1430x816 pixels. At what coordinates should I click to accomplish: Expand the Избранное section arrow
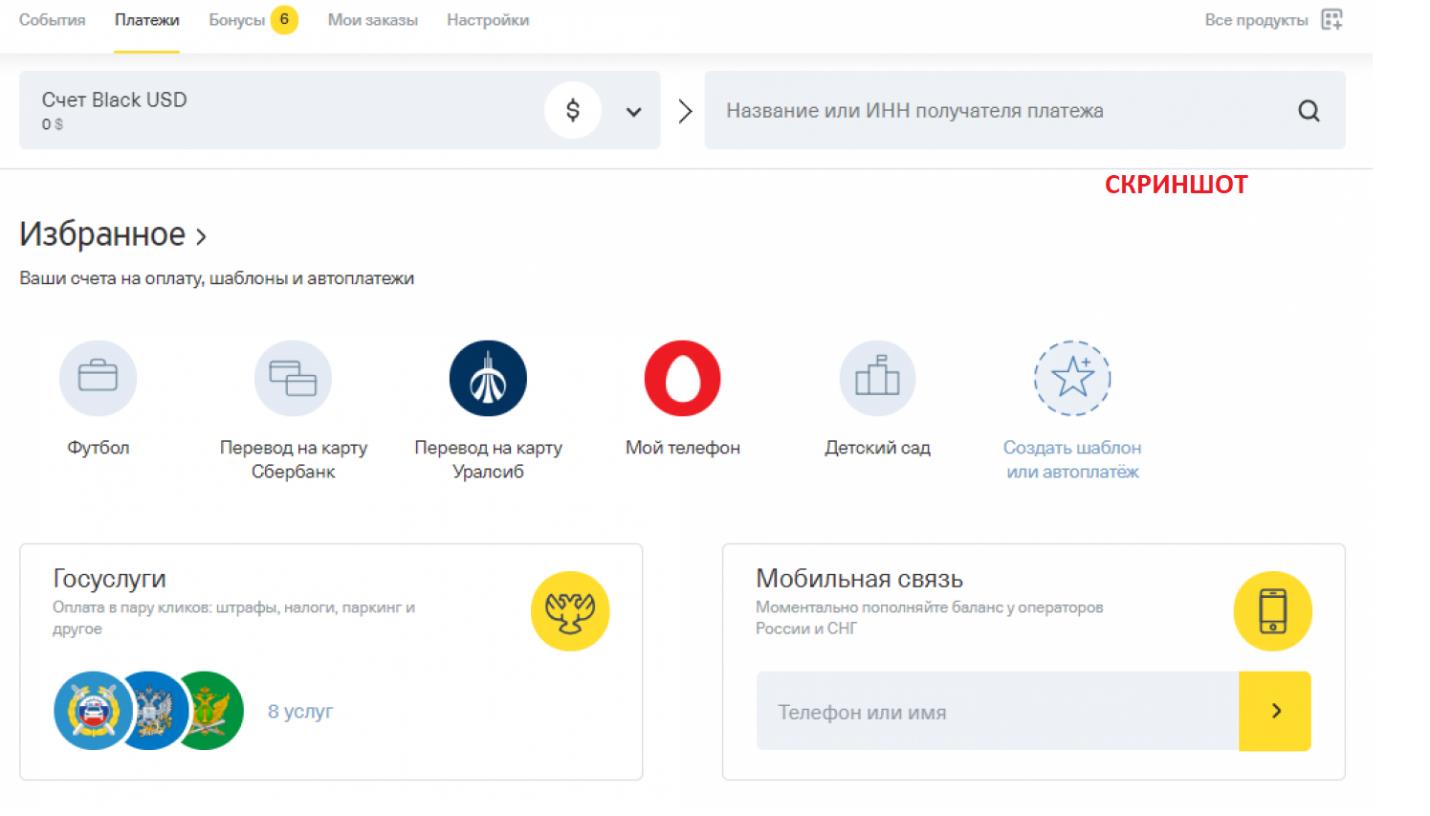[201, 237]
